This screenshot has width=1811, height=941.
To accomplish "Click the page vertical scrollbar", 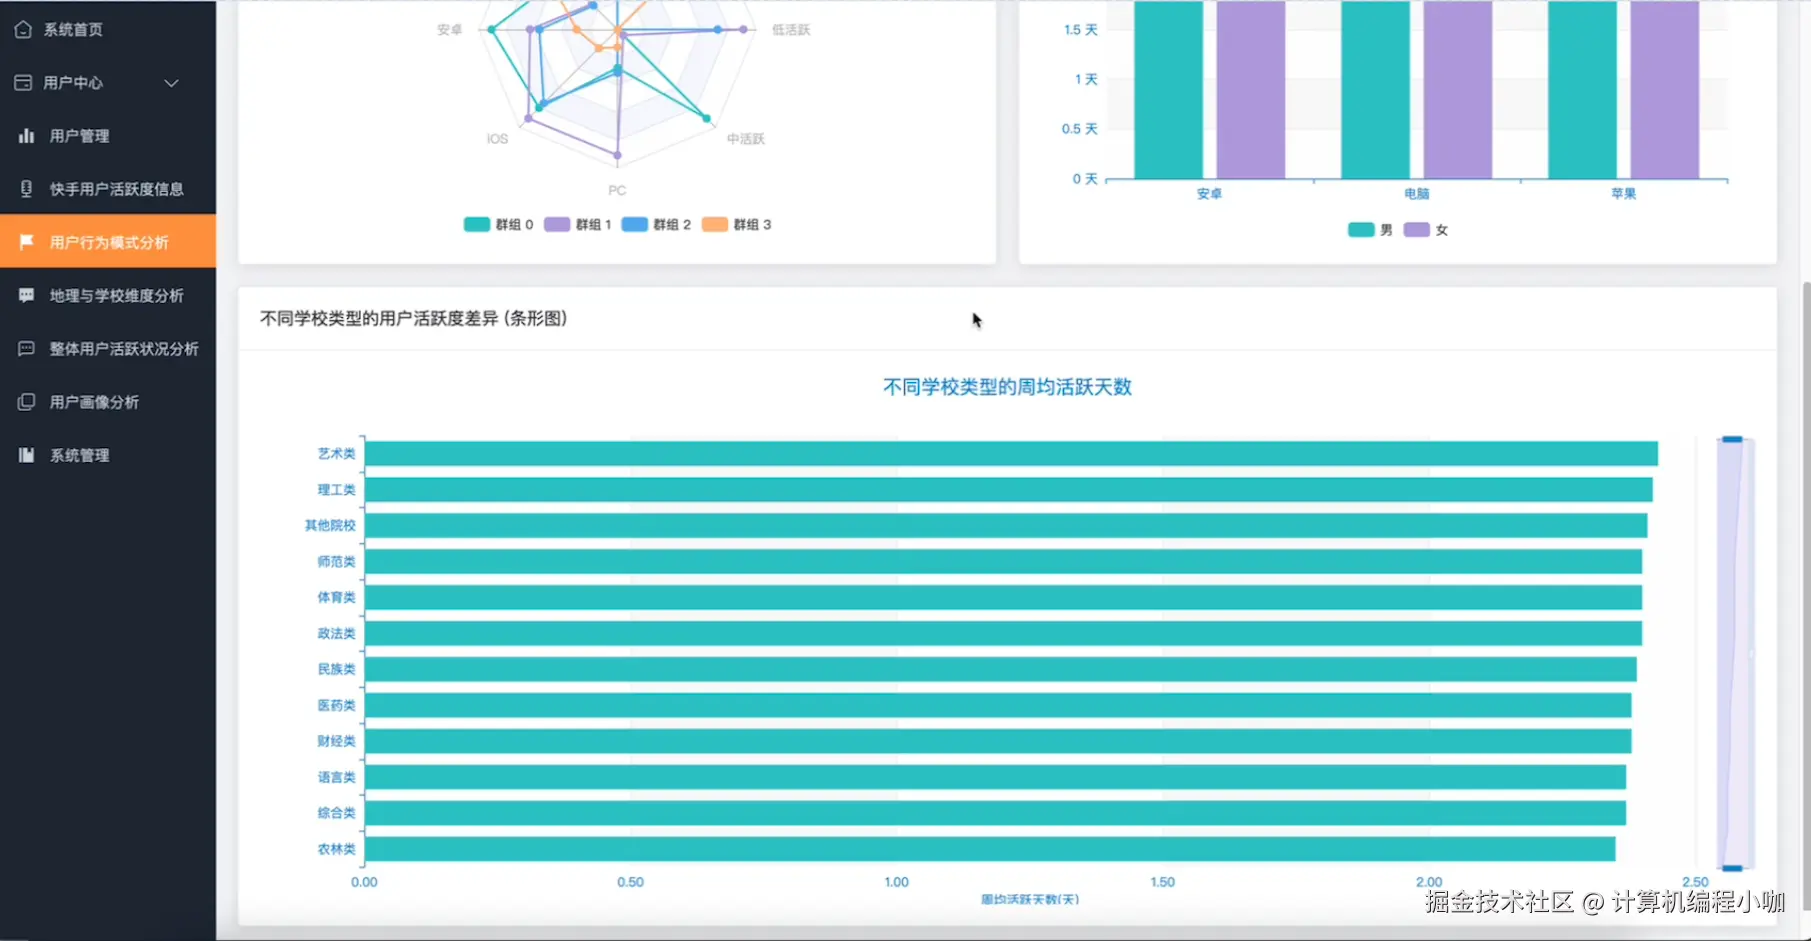I will click(x=1805, y=595).
